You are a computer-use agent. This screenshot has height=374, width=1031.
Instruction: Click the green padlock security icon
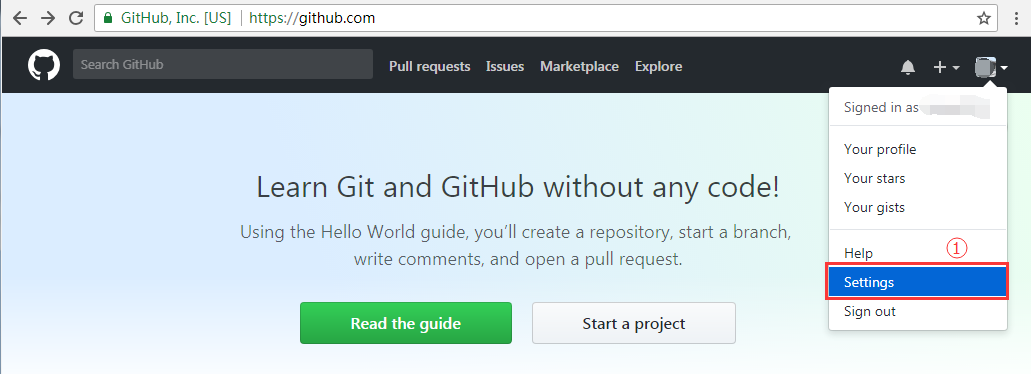tap(109, 18)
